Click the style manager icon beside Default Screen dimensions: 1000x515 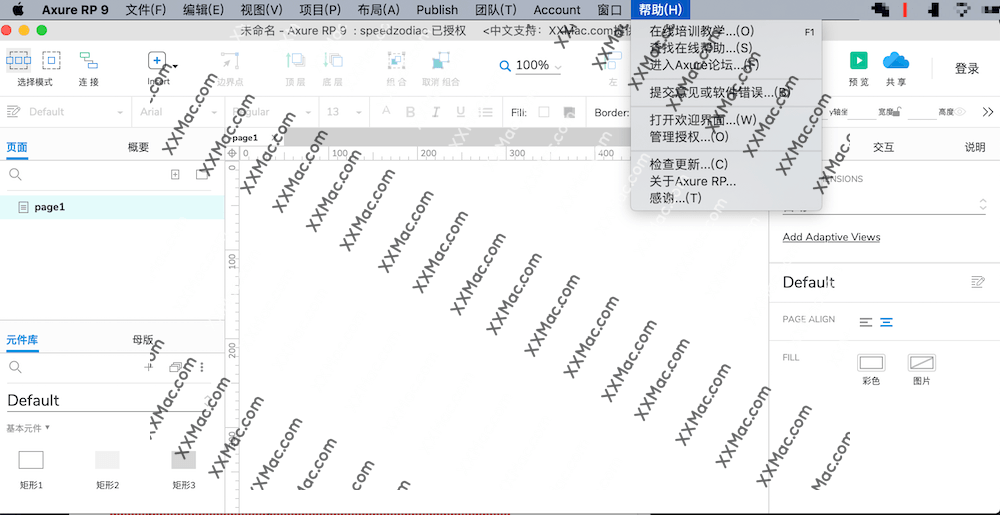(x=13, y=112)
